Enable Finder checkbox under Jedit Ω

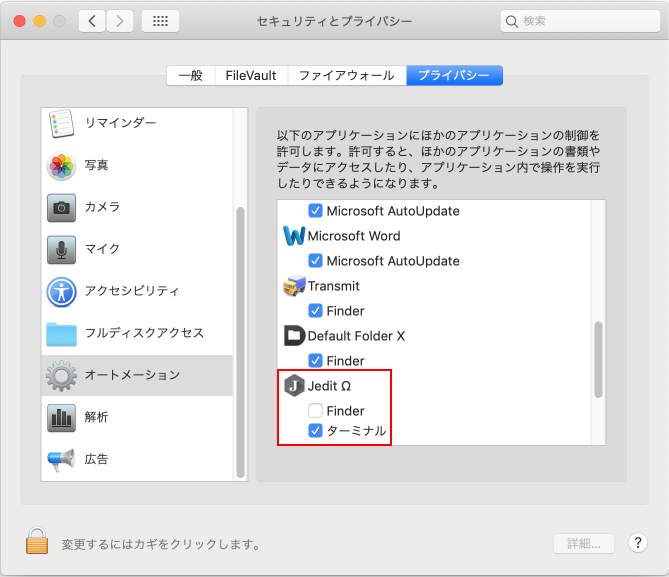point(315,411)
